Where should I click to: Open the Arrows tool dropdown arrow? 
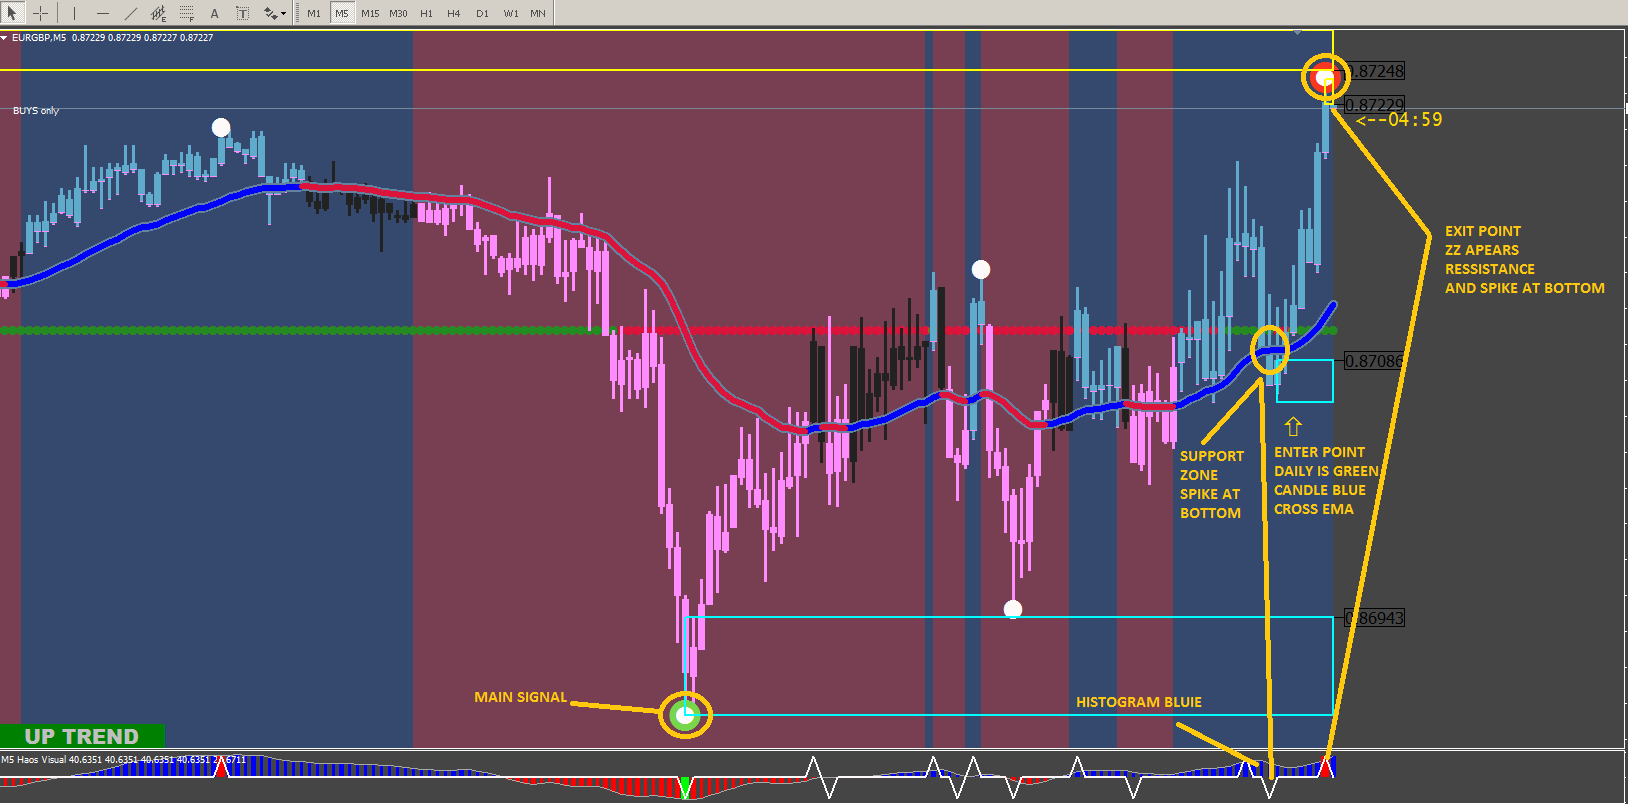coord(284,14)
